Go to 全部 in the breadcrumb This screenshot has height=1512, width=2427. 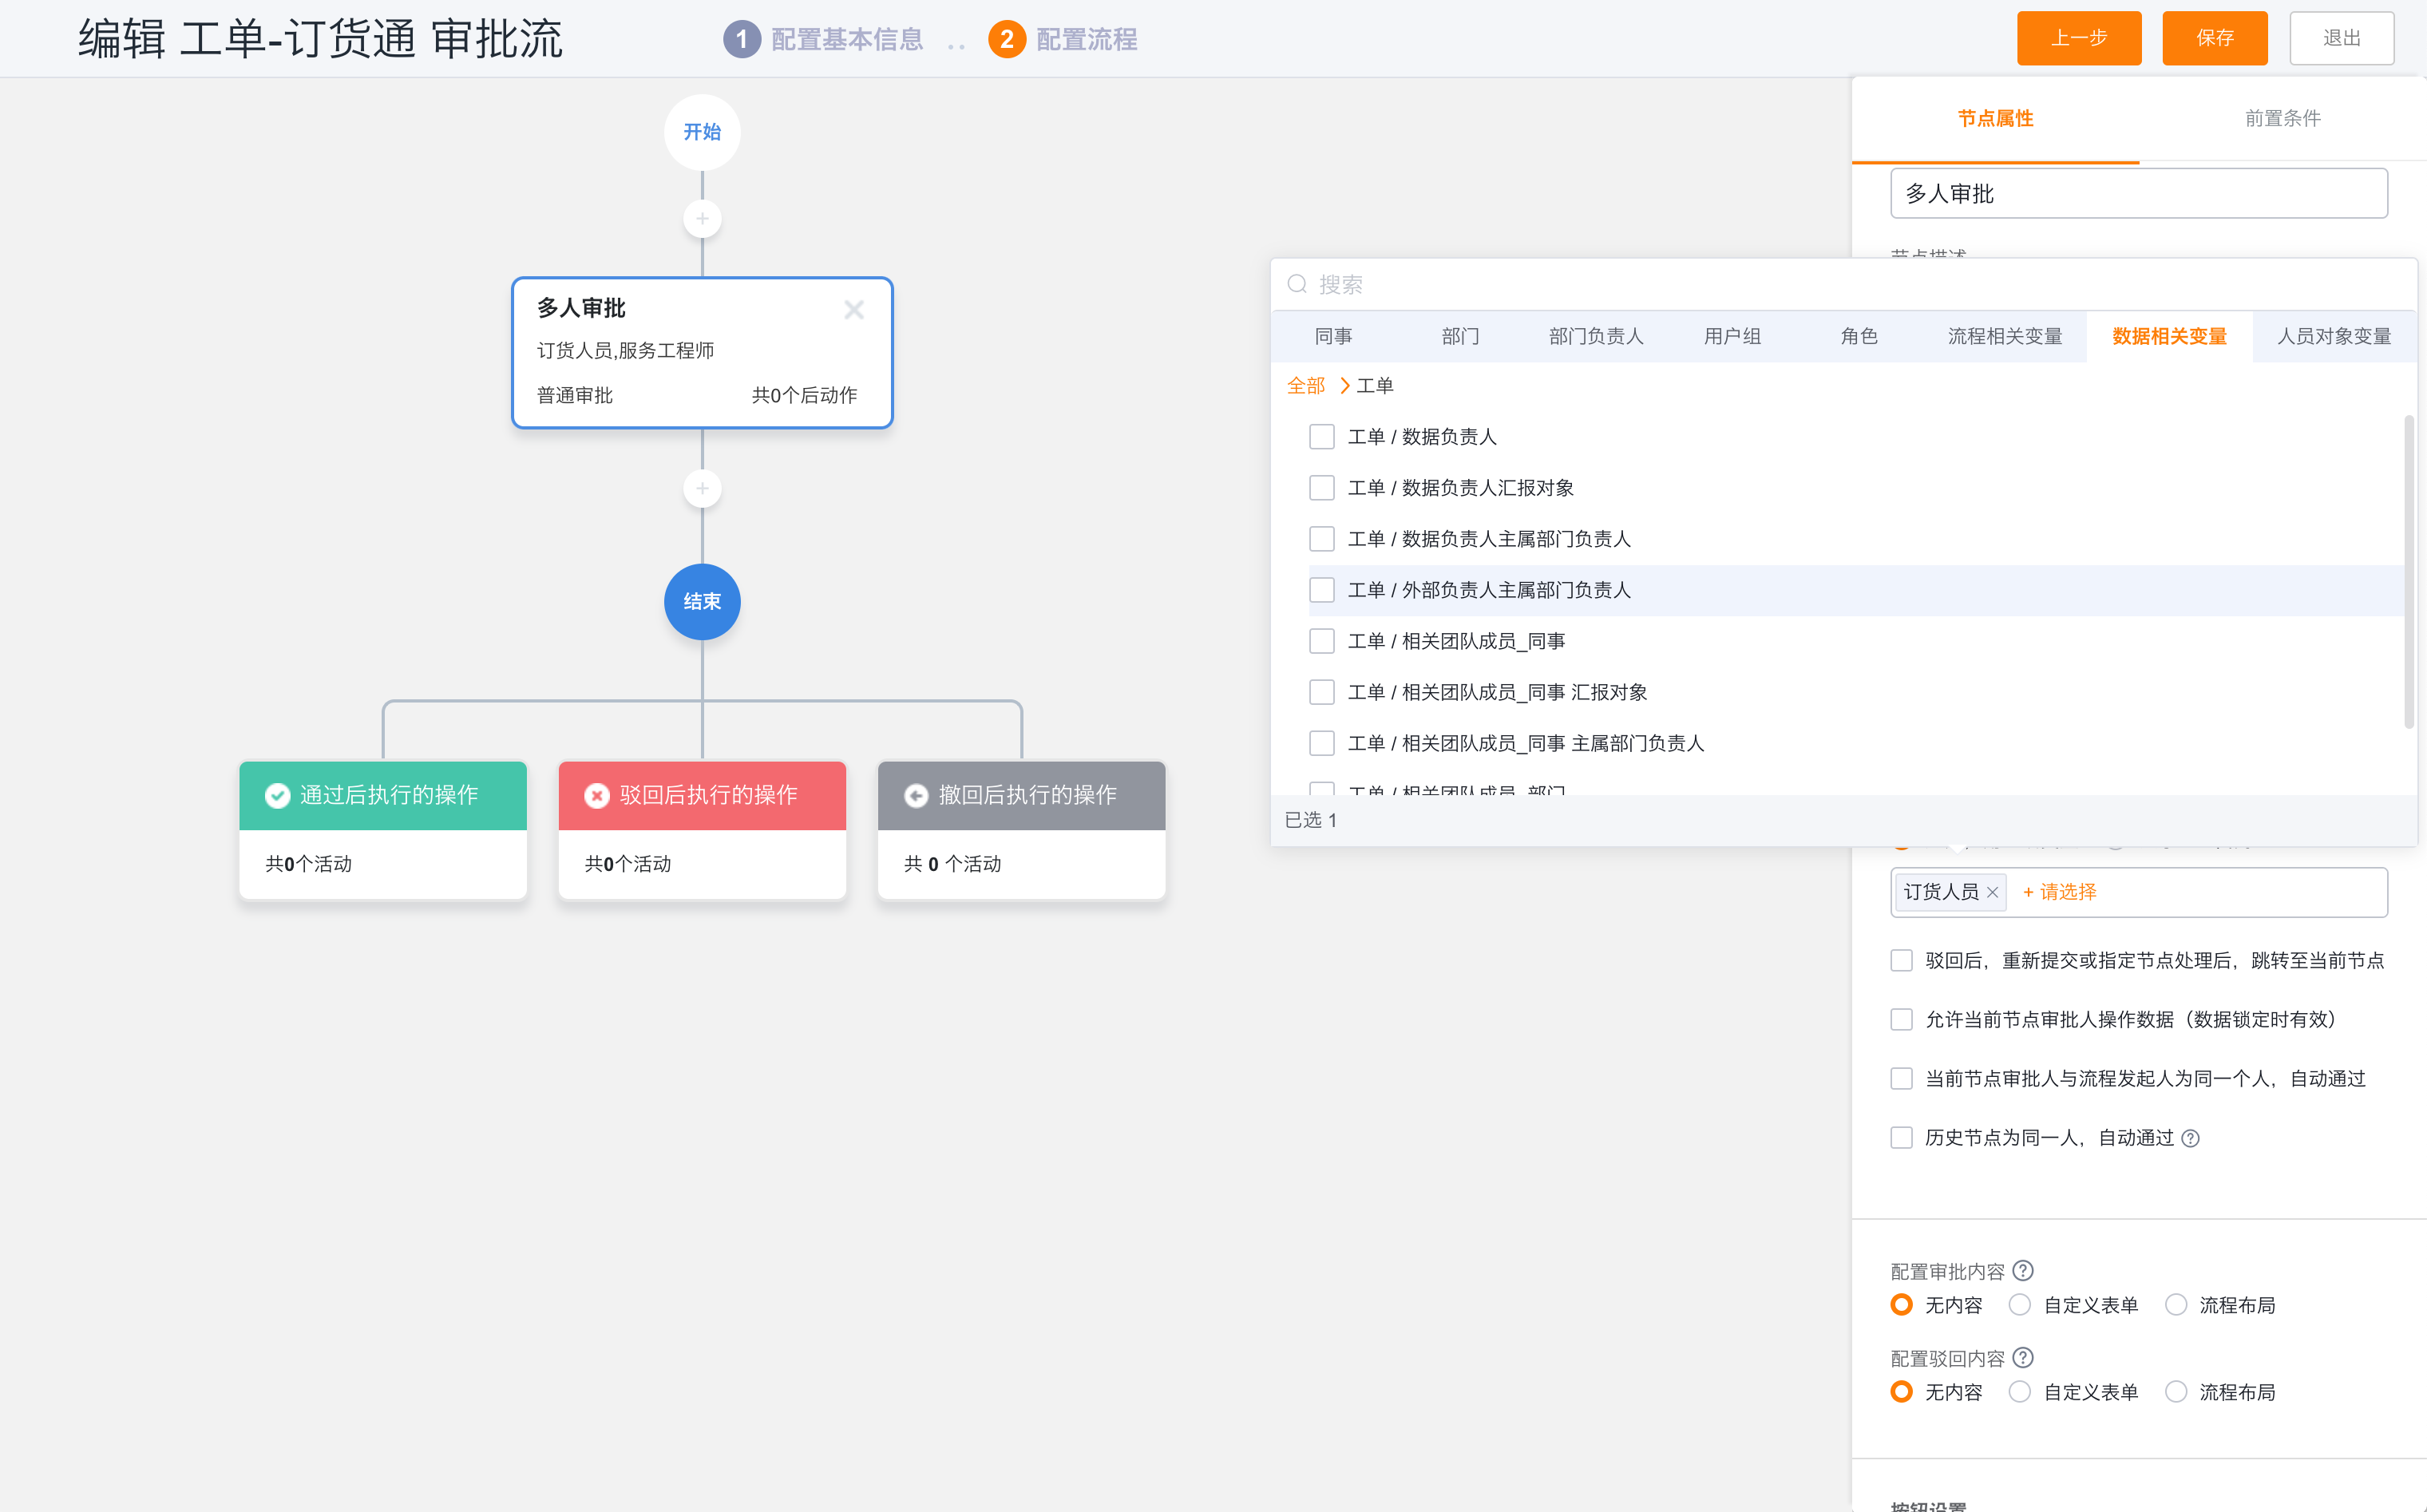pyautogui.click(x=1305, y=386)
